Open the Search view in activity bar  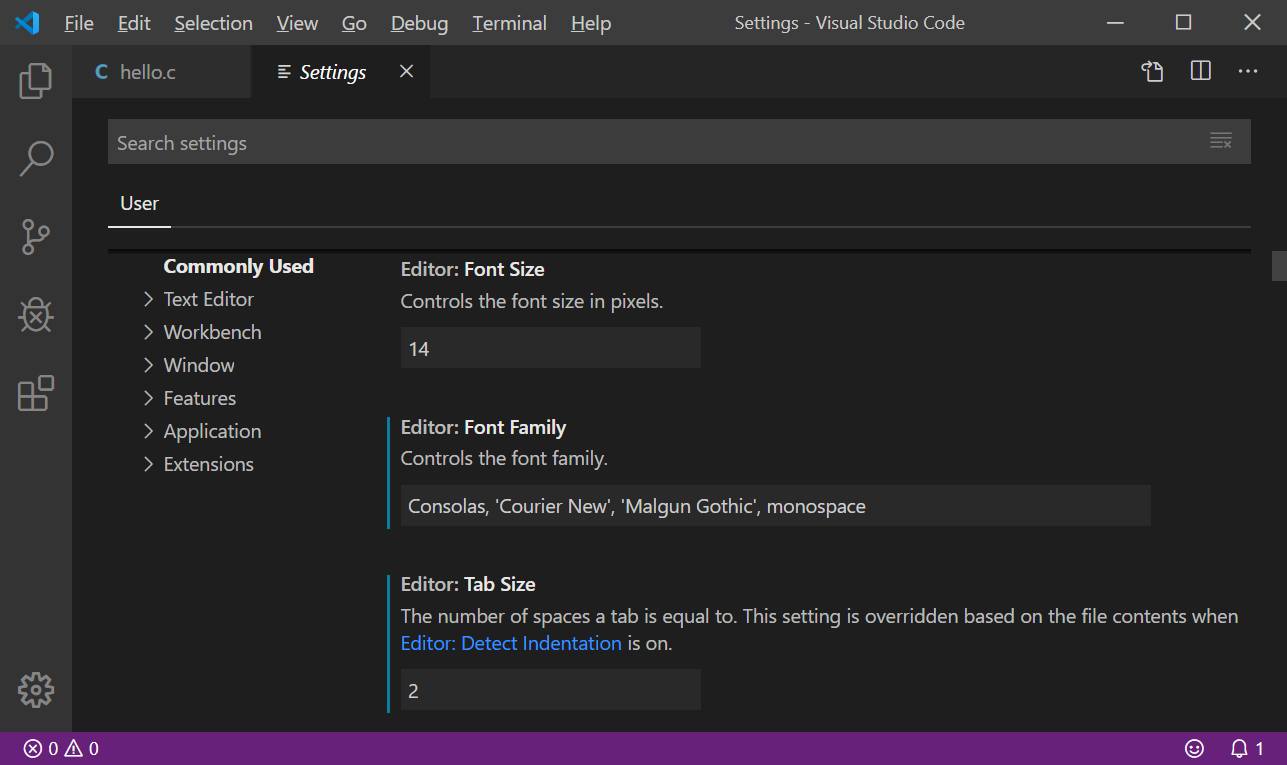click(x=35, y=159)
